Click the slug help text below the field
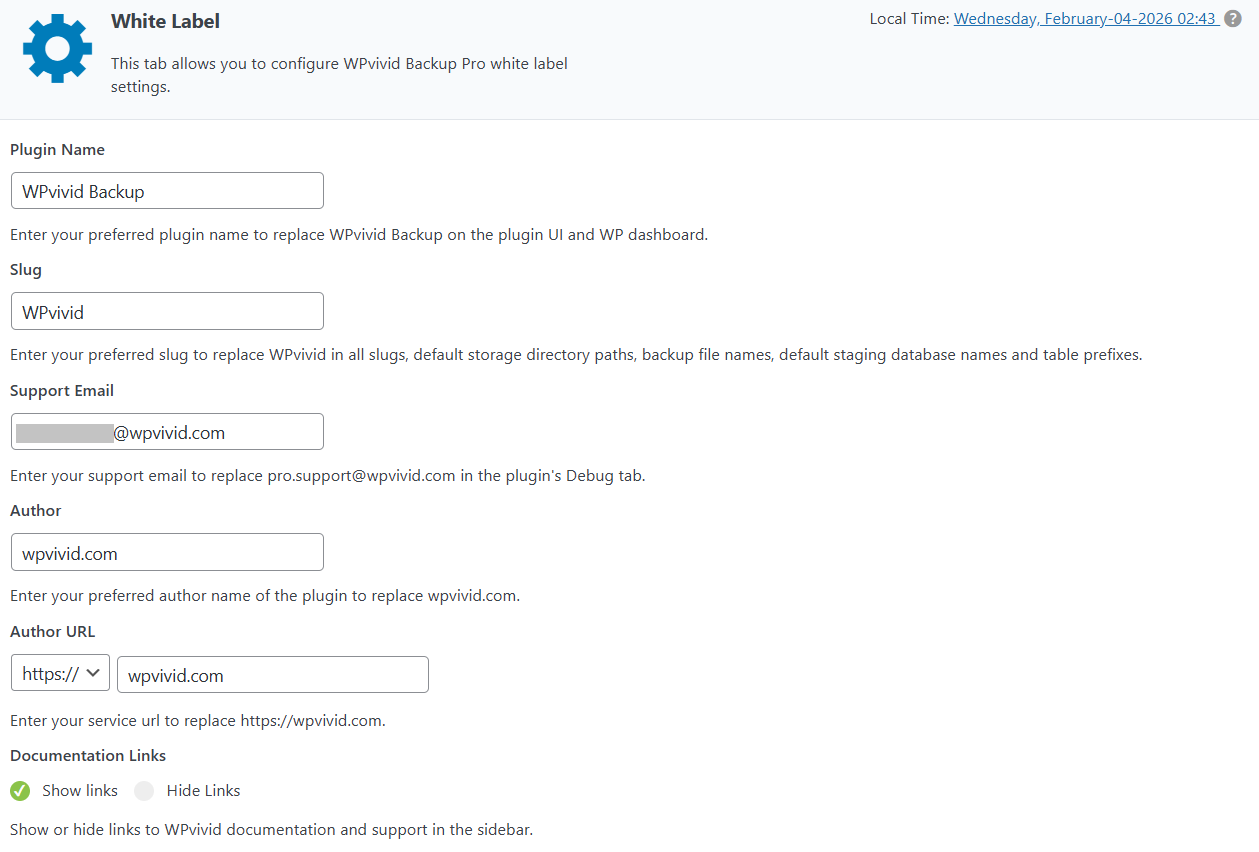 [x=575, y=355]
